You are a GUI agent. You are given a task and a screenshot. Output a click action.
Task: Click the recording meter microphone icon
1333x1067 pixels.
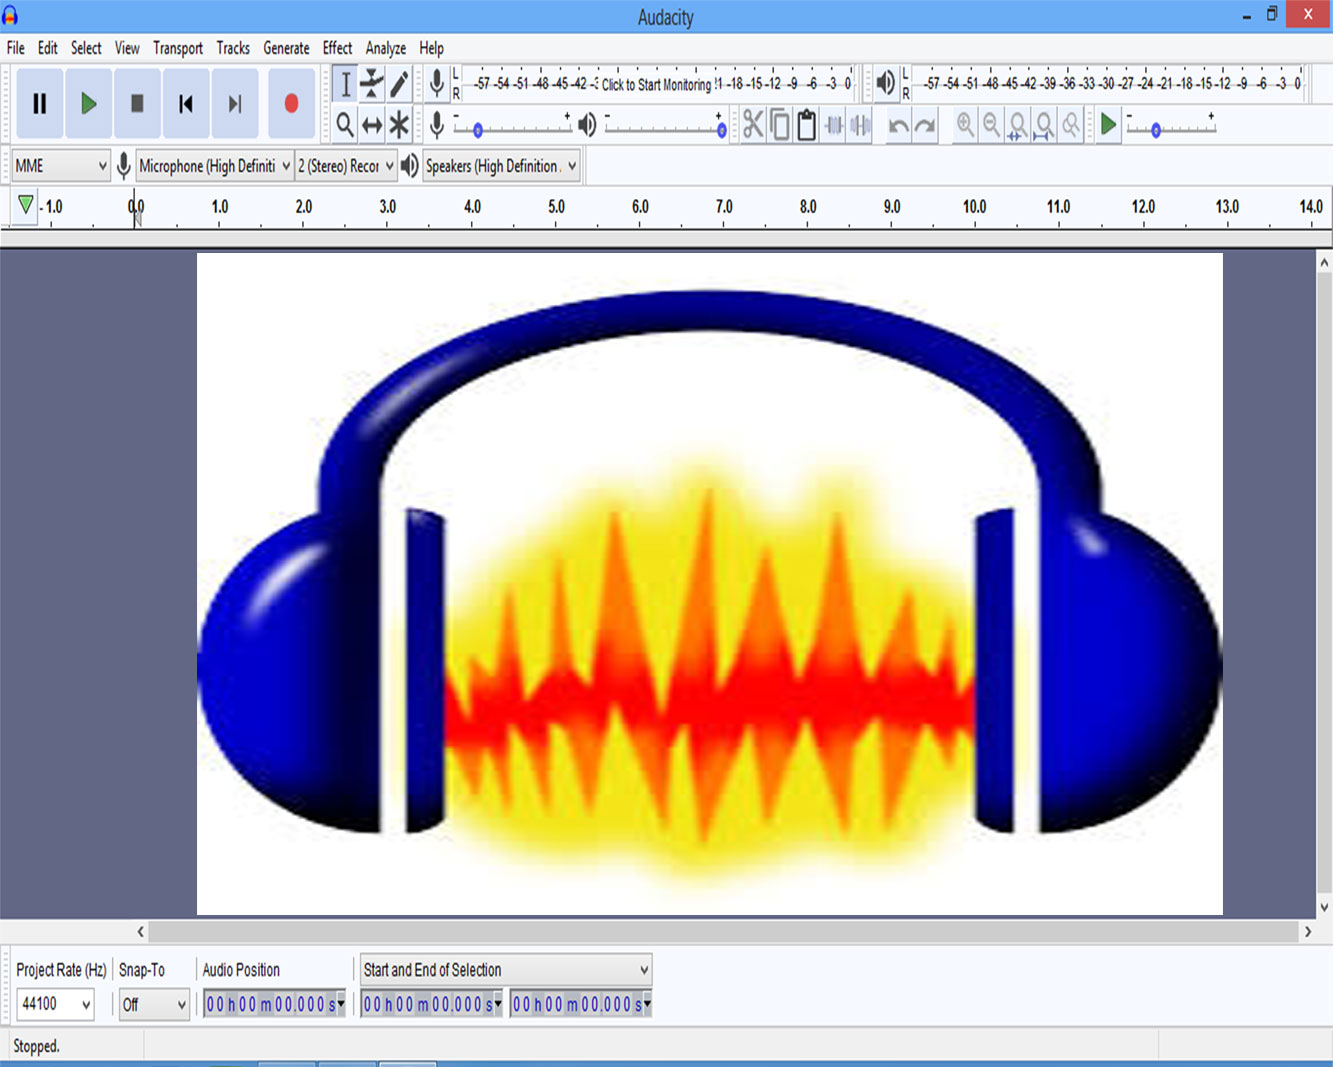(x=437, y=83)
